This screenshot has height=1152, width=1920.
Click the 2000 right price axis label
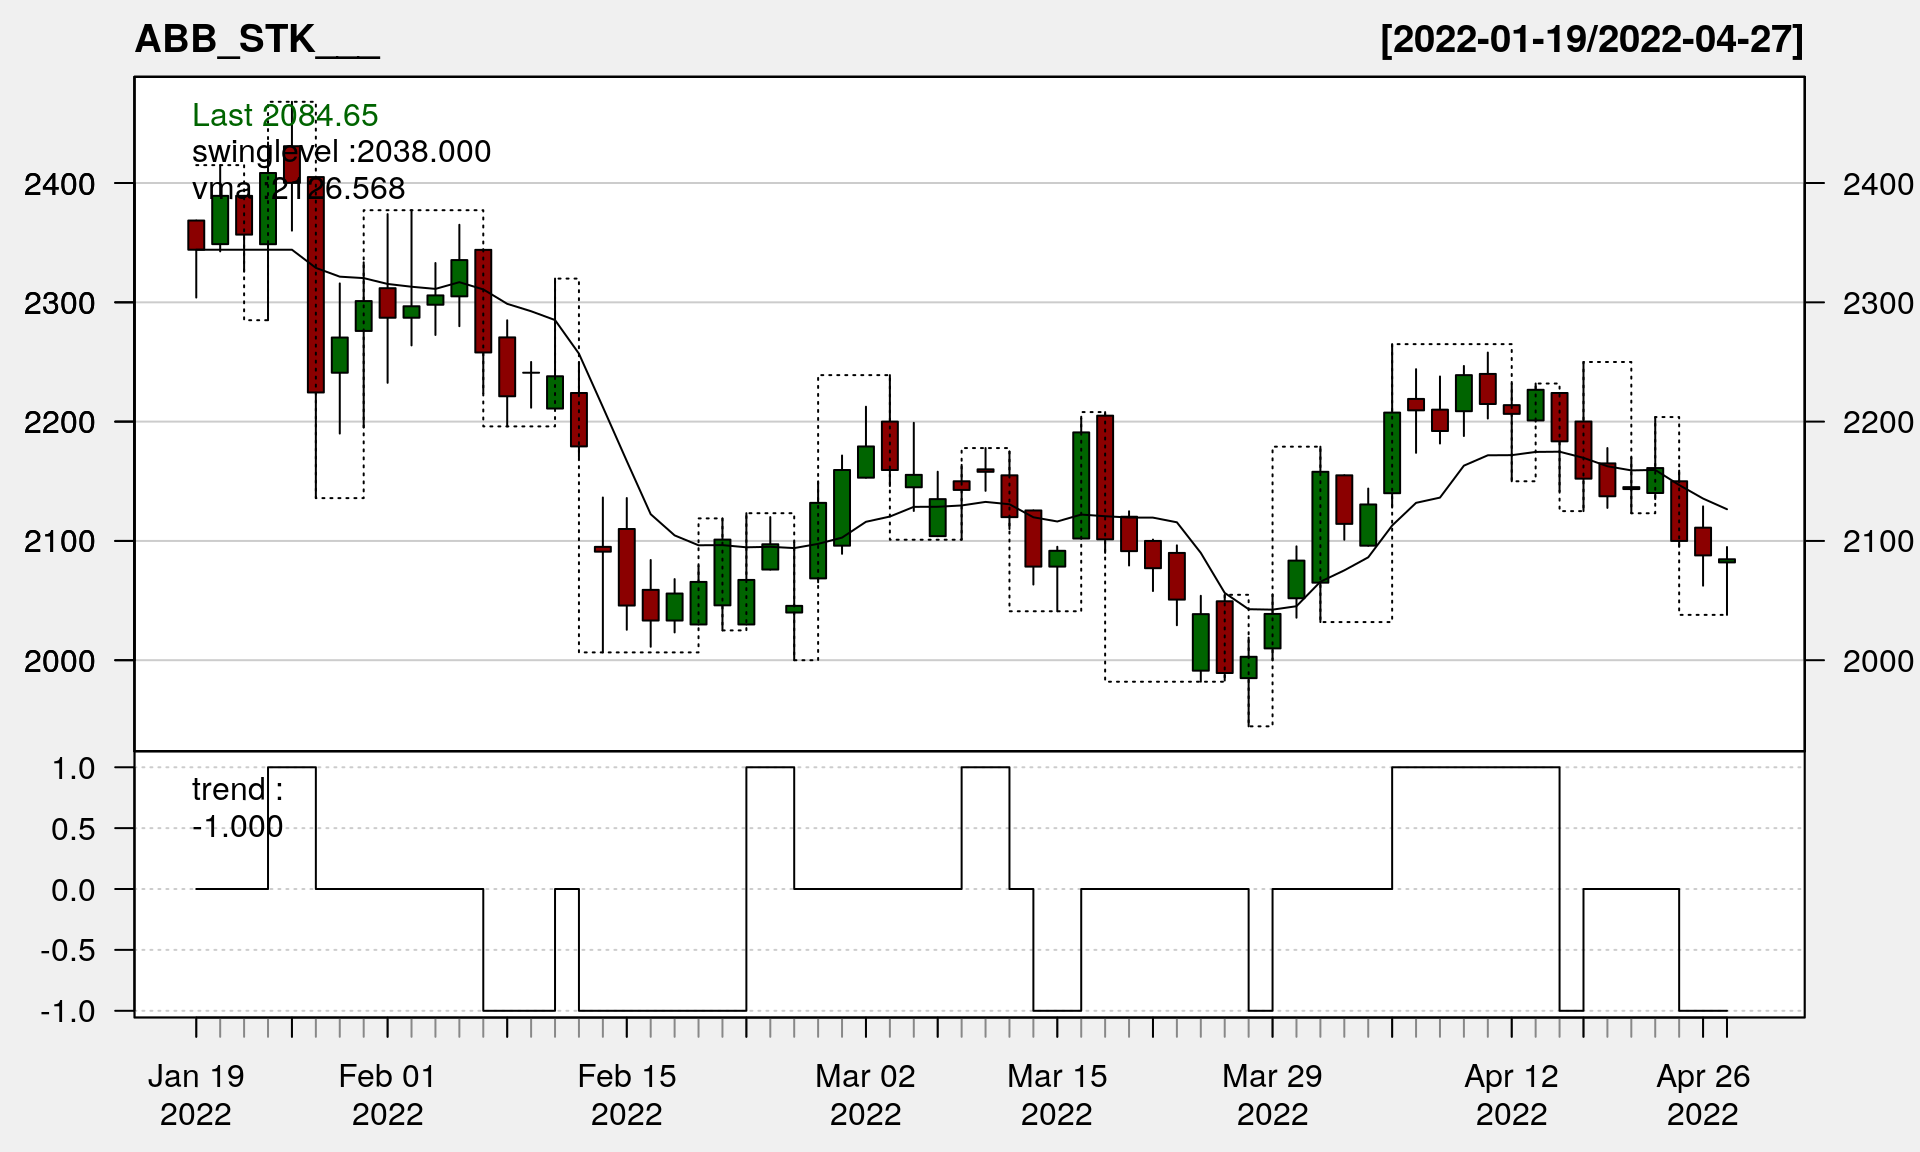click(1878, 661)
